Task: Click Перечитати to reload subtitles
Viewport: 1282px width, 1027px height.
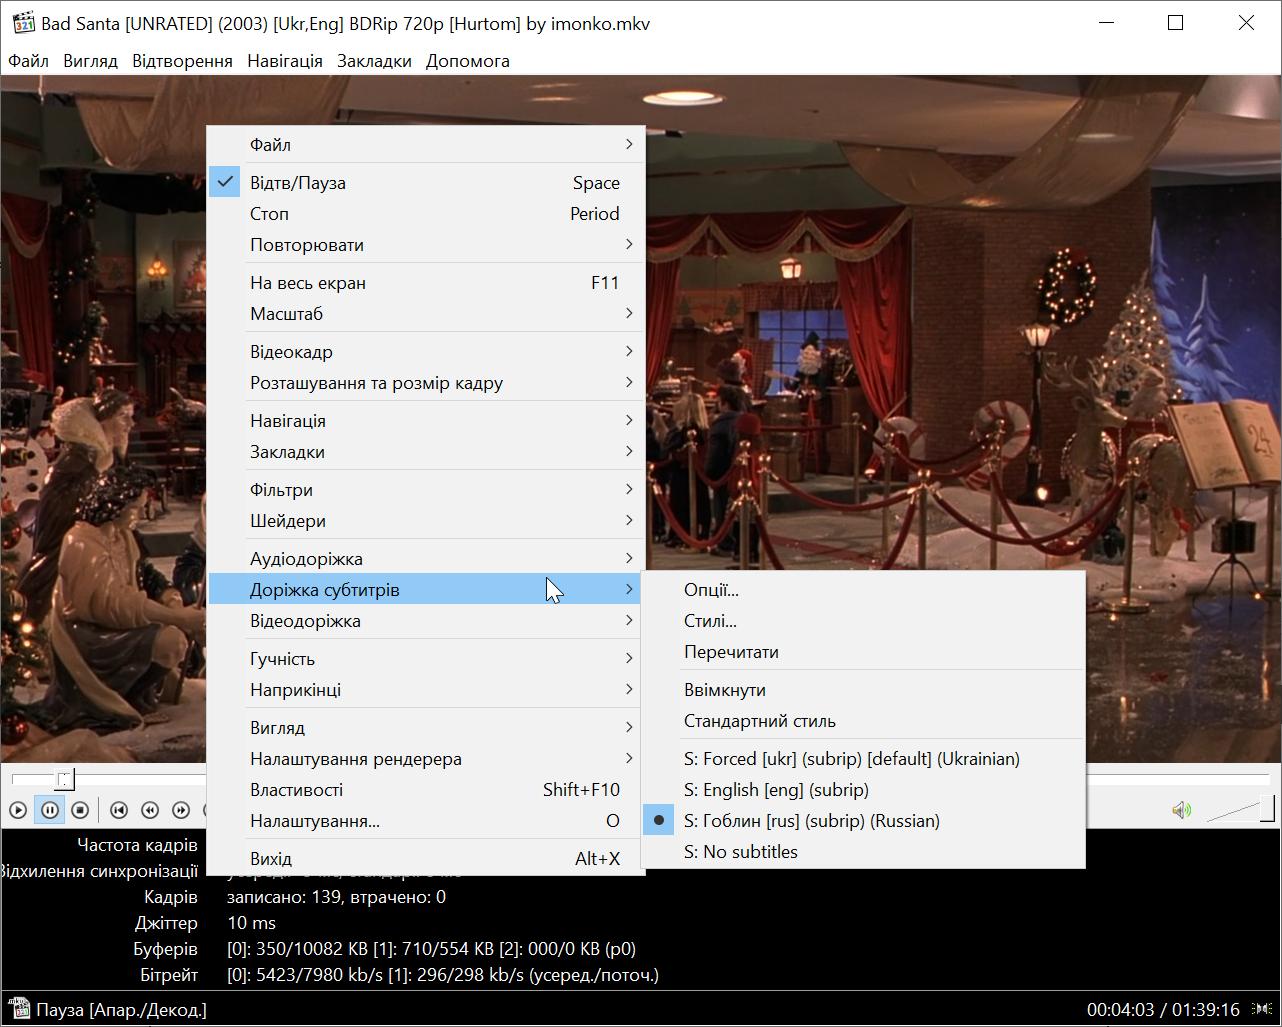Action: 863,652
